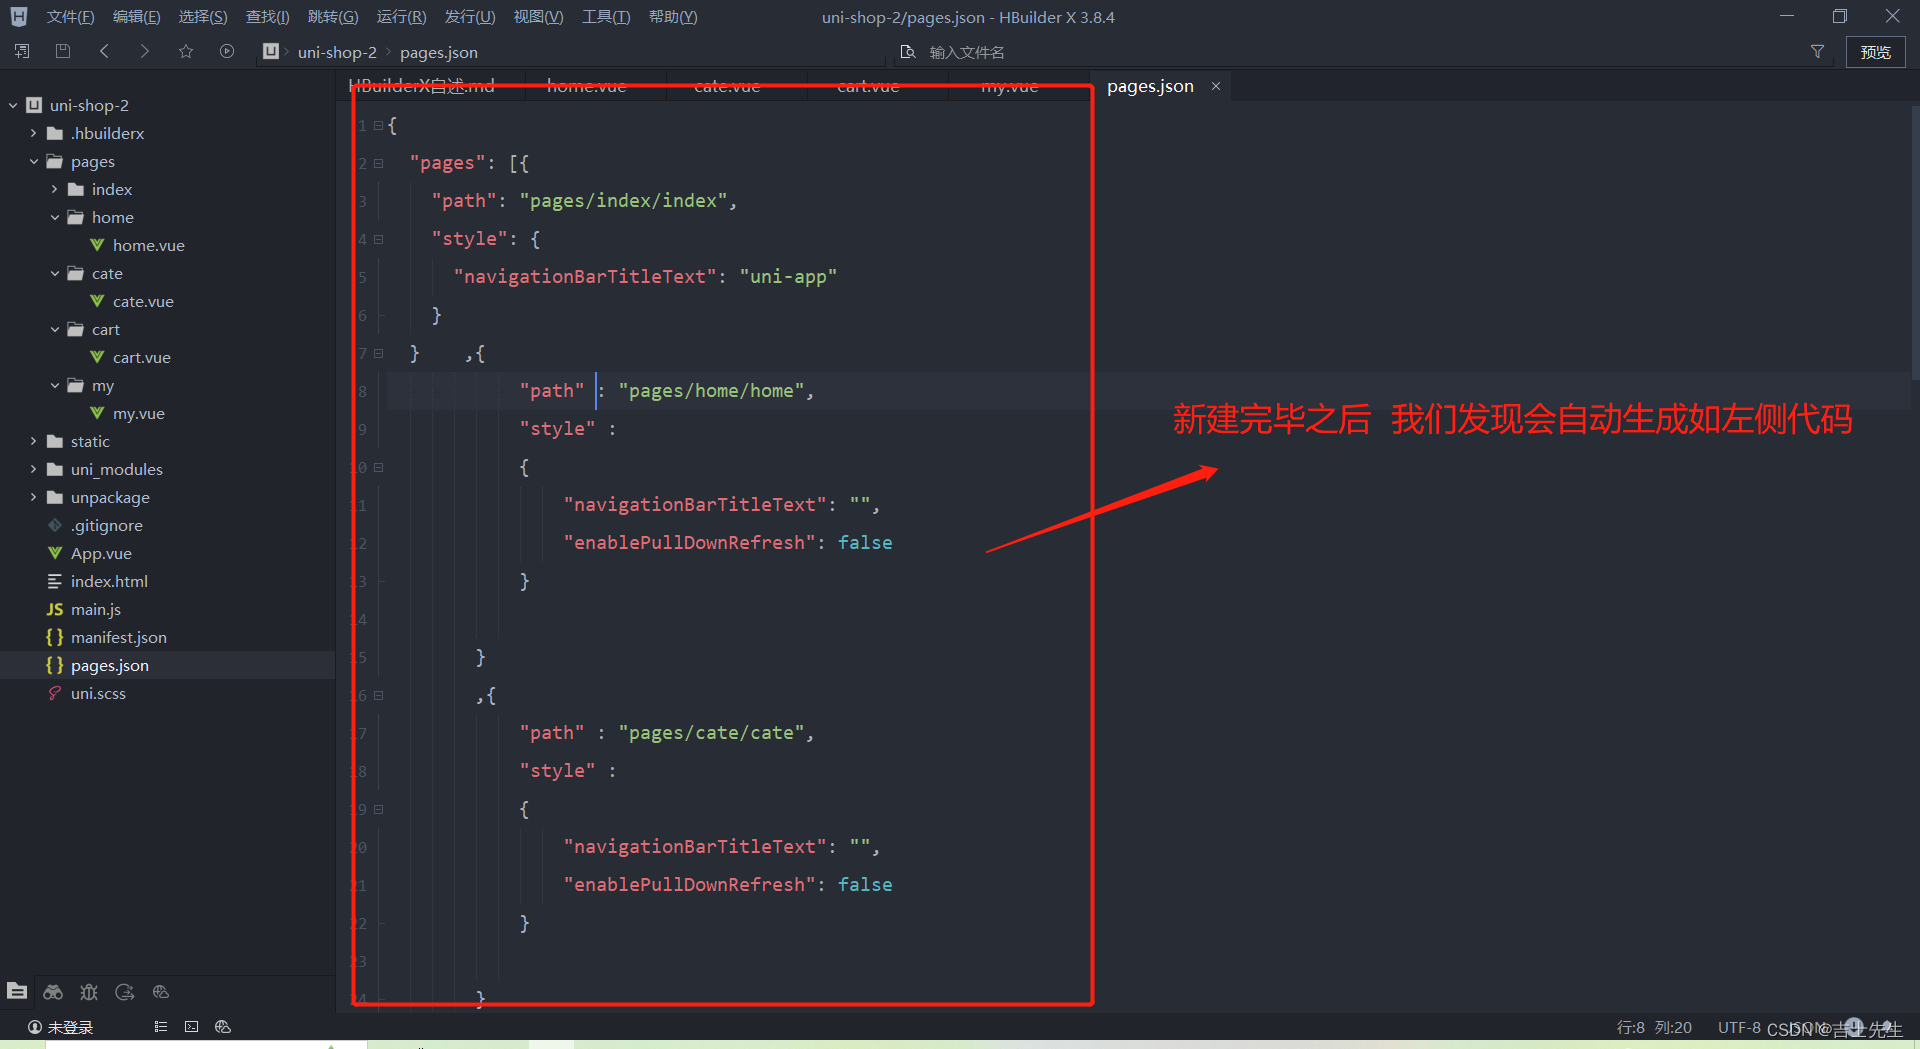
Task: Open App.vue in the project tree
Action: [x=100, y=553]
